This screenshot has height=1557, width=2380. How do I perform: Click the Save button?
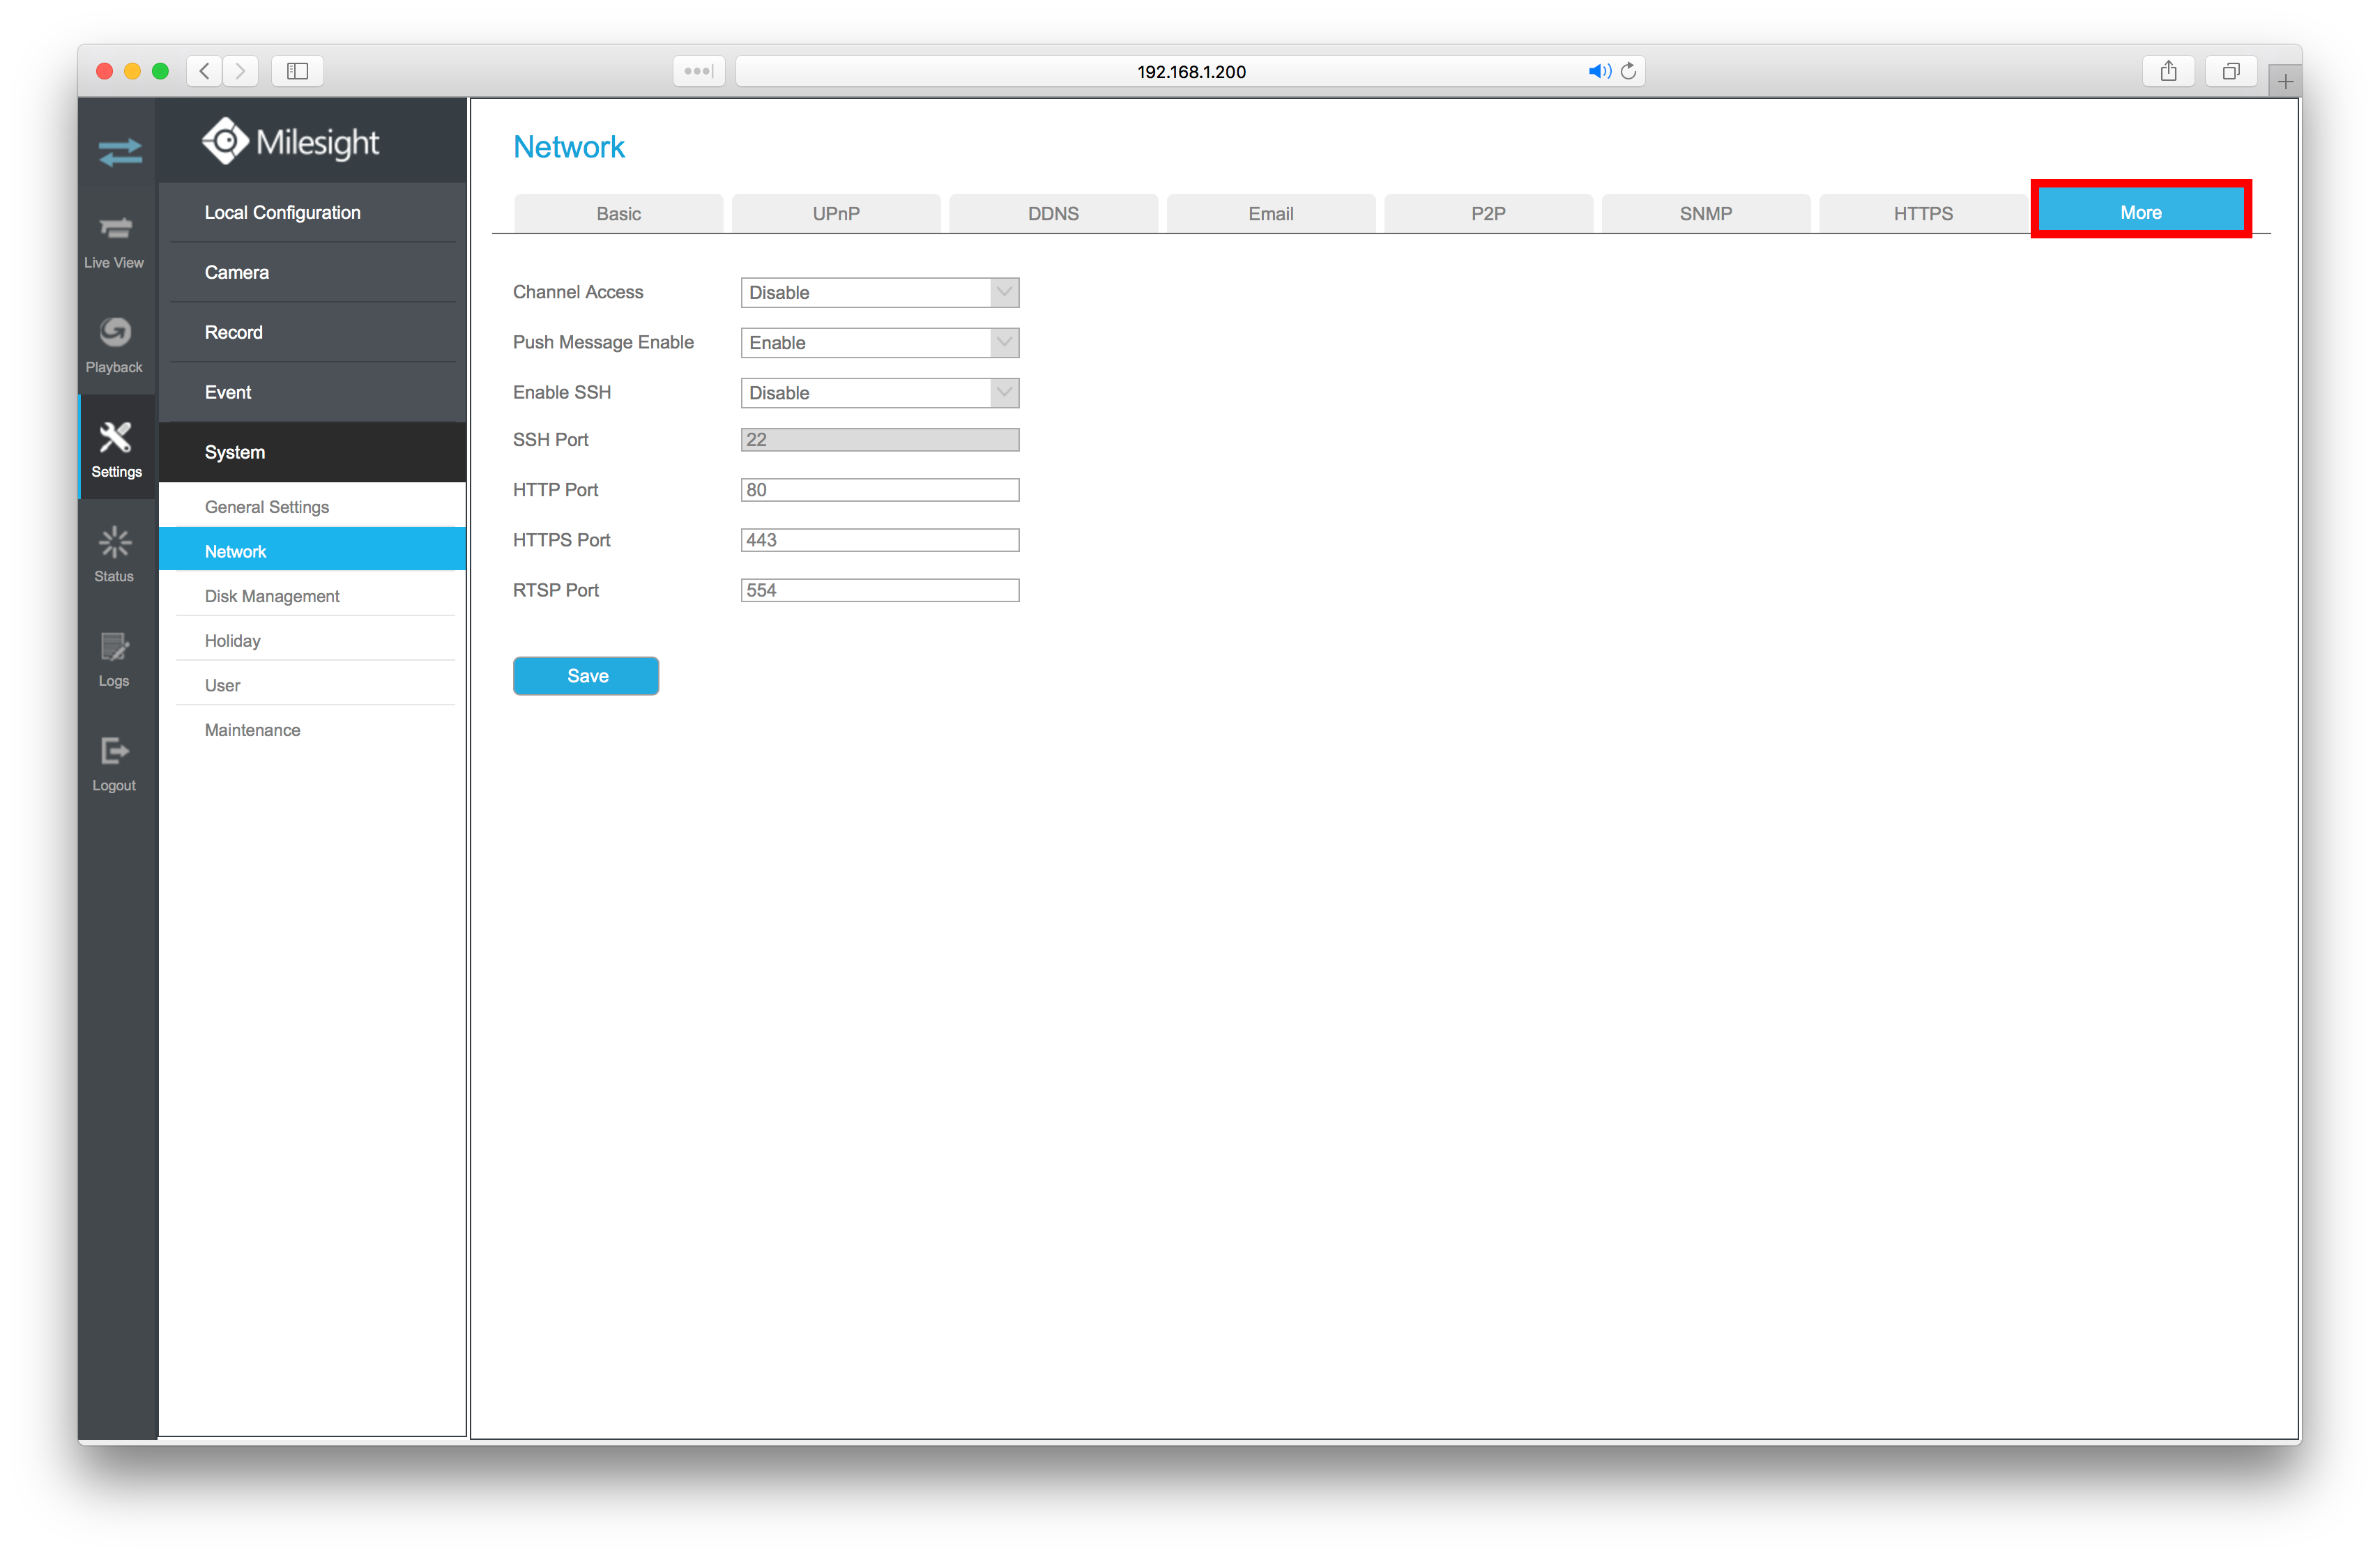(x=586, y=676)
